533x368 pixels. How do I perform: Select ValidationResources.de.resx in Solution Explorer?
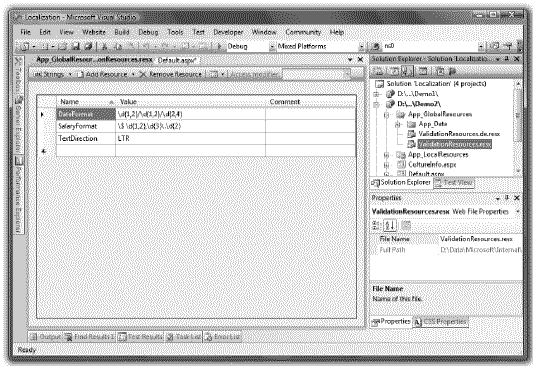(x=459, y=134)
